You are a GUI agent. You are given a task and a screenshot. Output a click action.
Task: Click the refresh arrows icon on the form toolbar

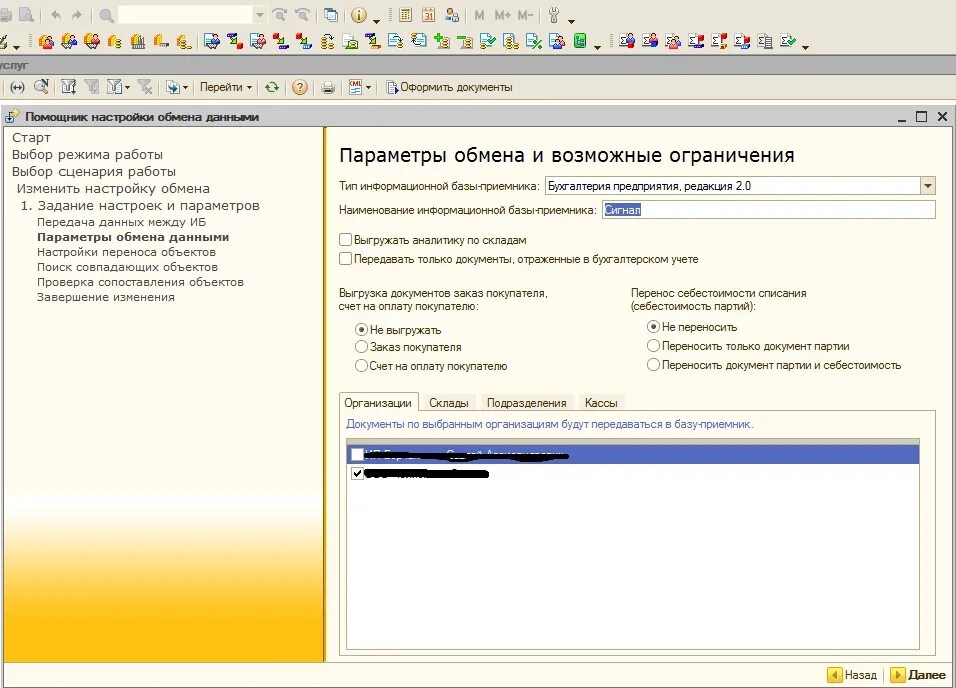point(272,87)
